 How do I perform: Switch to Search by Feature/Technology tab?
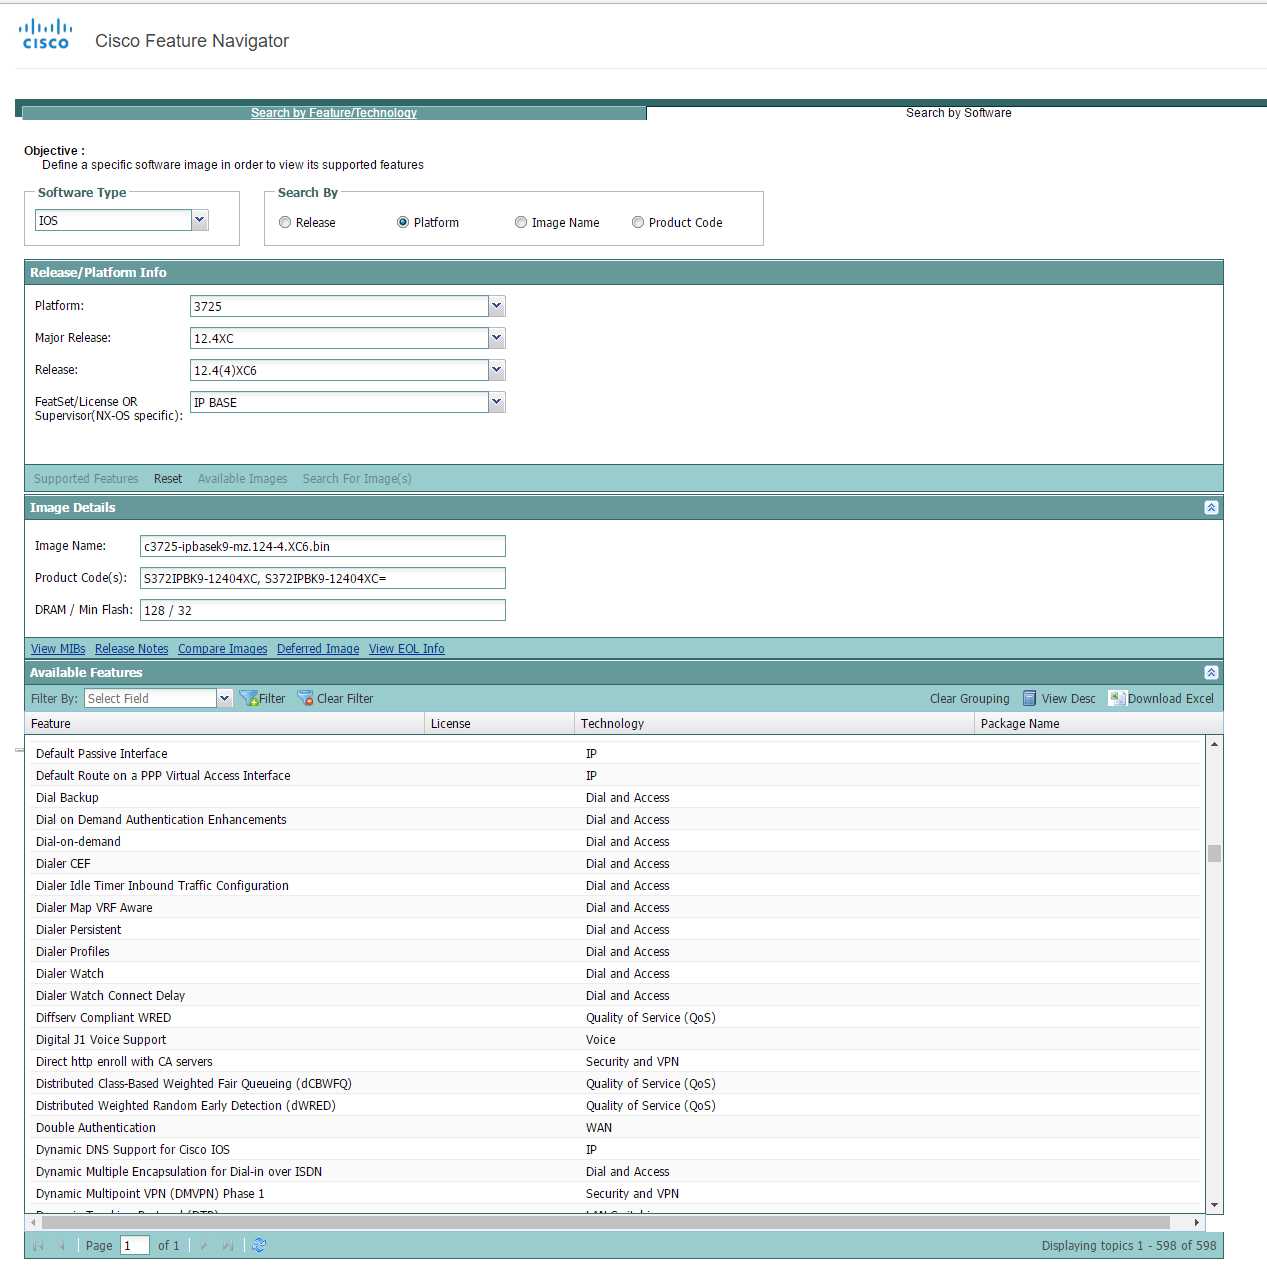334,113
